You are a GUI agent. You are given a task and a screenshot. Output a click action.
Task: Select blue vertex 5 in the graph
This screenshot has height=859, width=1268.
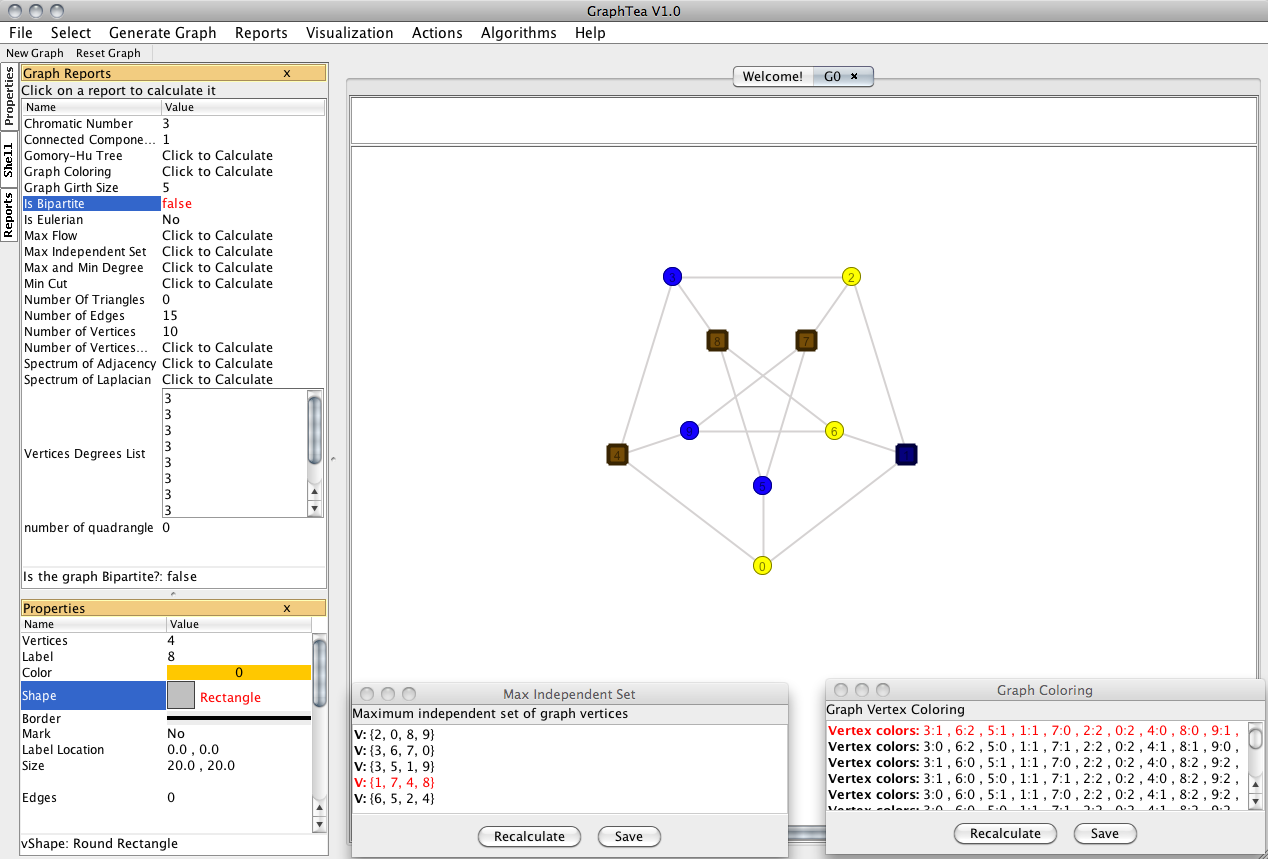point(762,485)
